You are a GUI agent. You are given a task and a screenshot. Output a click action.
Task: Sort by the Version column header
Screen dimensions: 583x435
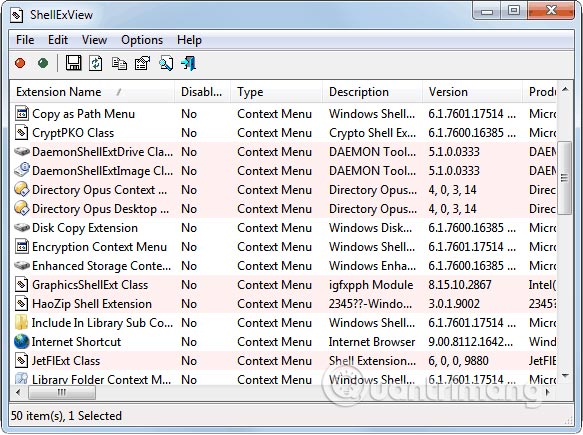[x=472, y=92]
